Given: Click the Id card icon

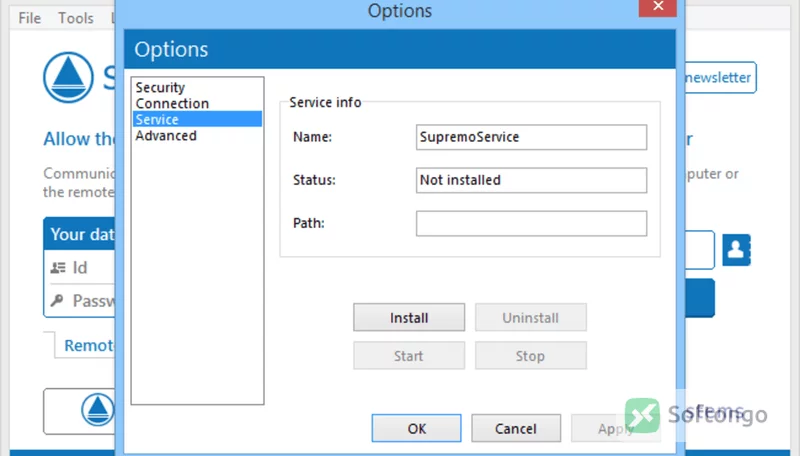Looking at the screenshot, I should tap(58, 267).
